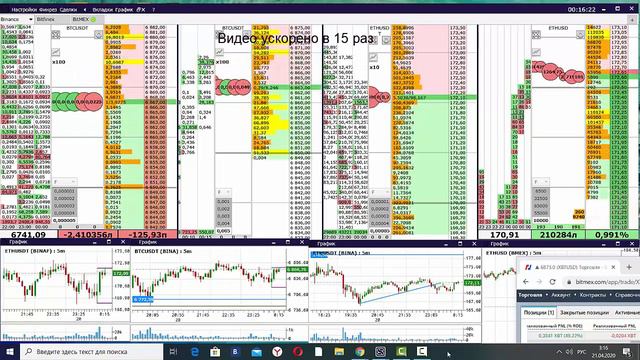Add a new tab with plus button
Screen dimensions: 640x360
(632, 19)
